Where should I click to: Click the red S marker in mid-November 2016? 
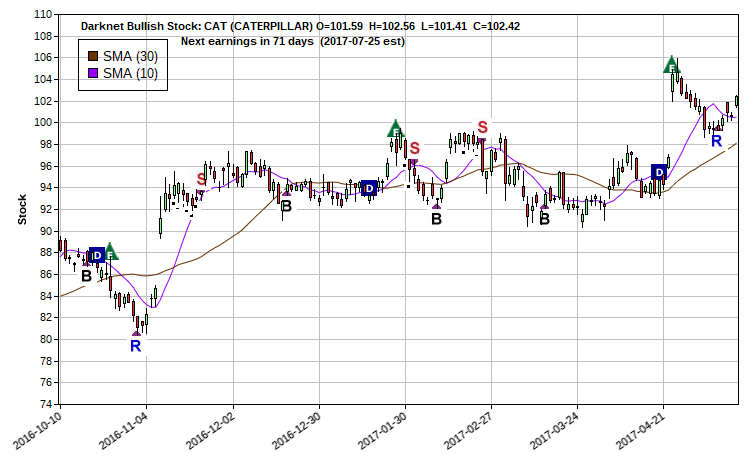tap(201, 179)
